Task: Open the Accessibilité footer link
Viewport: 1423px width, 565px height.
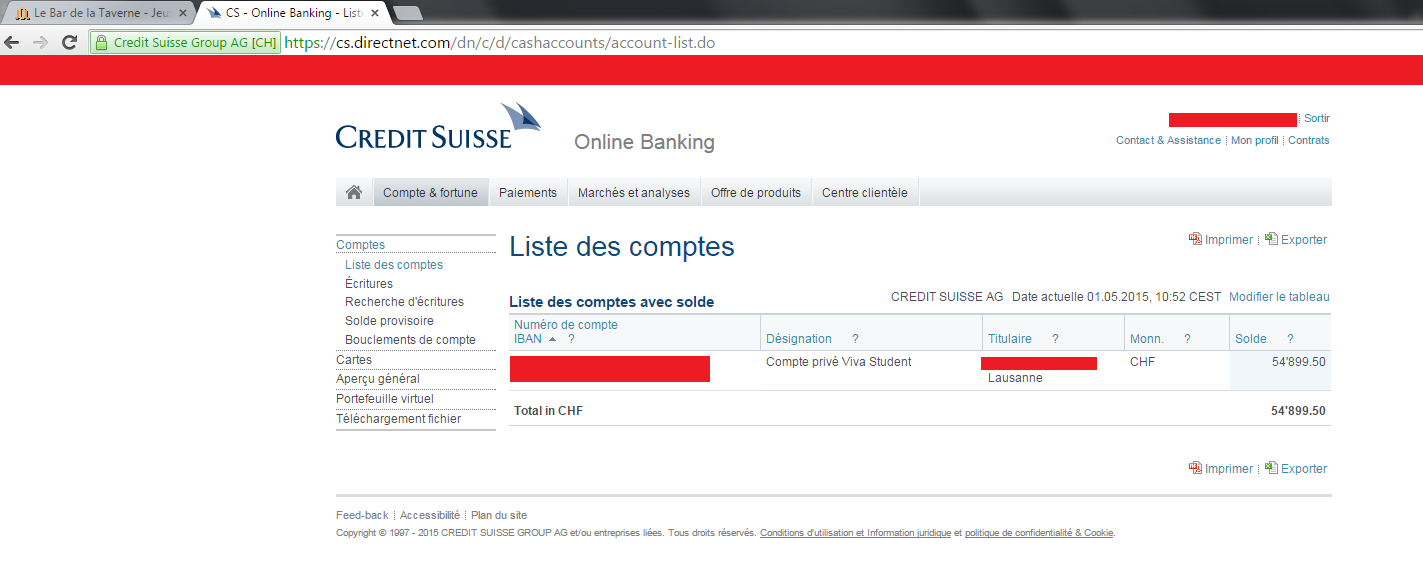Action: (430, 515)
